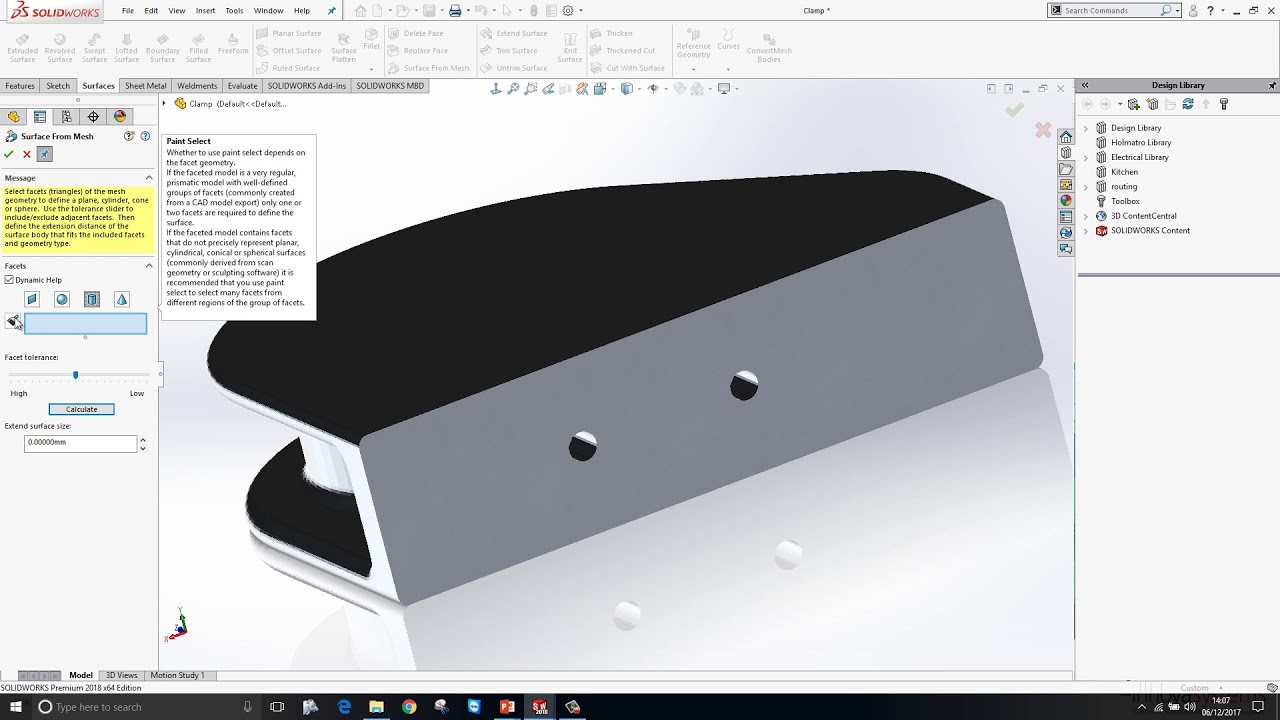
Task: Collapse the Facets section
Action: tap(149, 266)
